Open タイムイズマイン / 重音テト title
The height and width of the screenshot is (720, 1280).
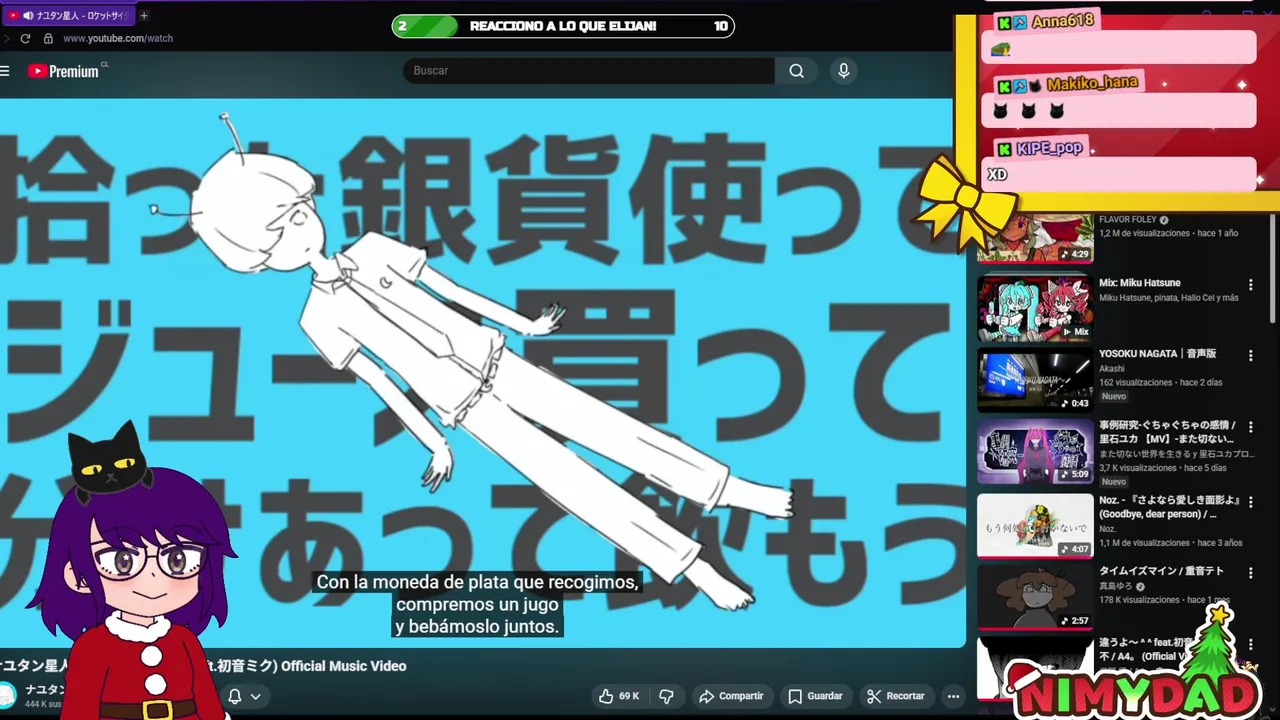(x=1160, y=572)
